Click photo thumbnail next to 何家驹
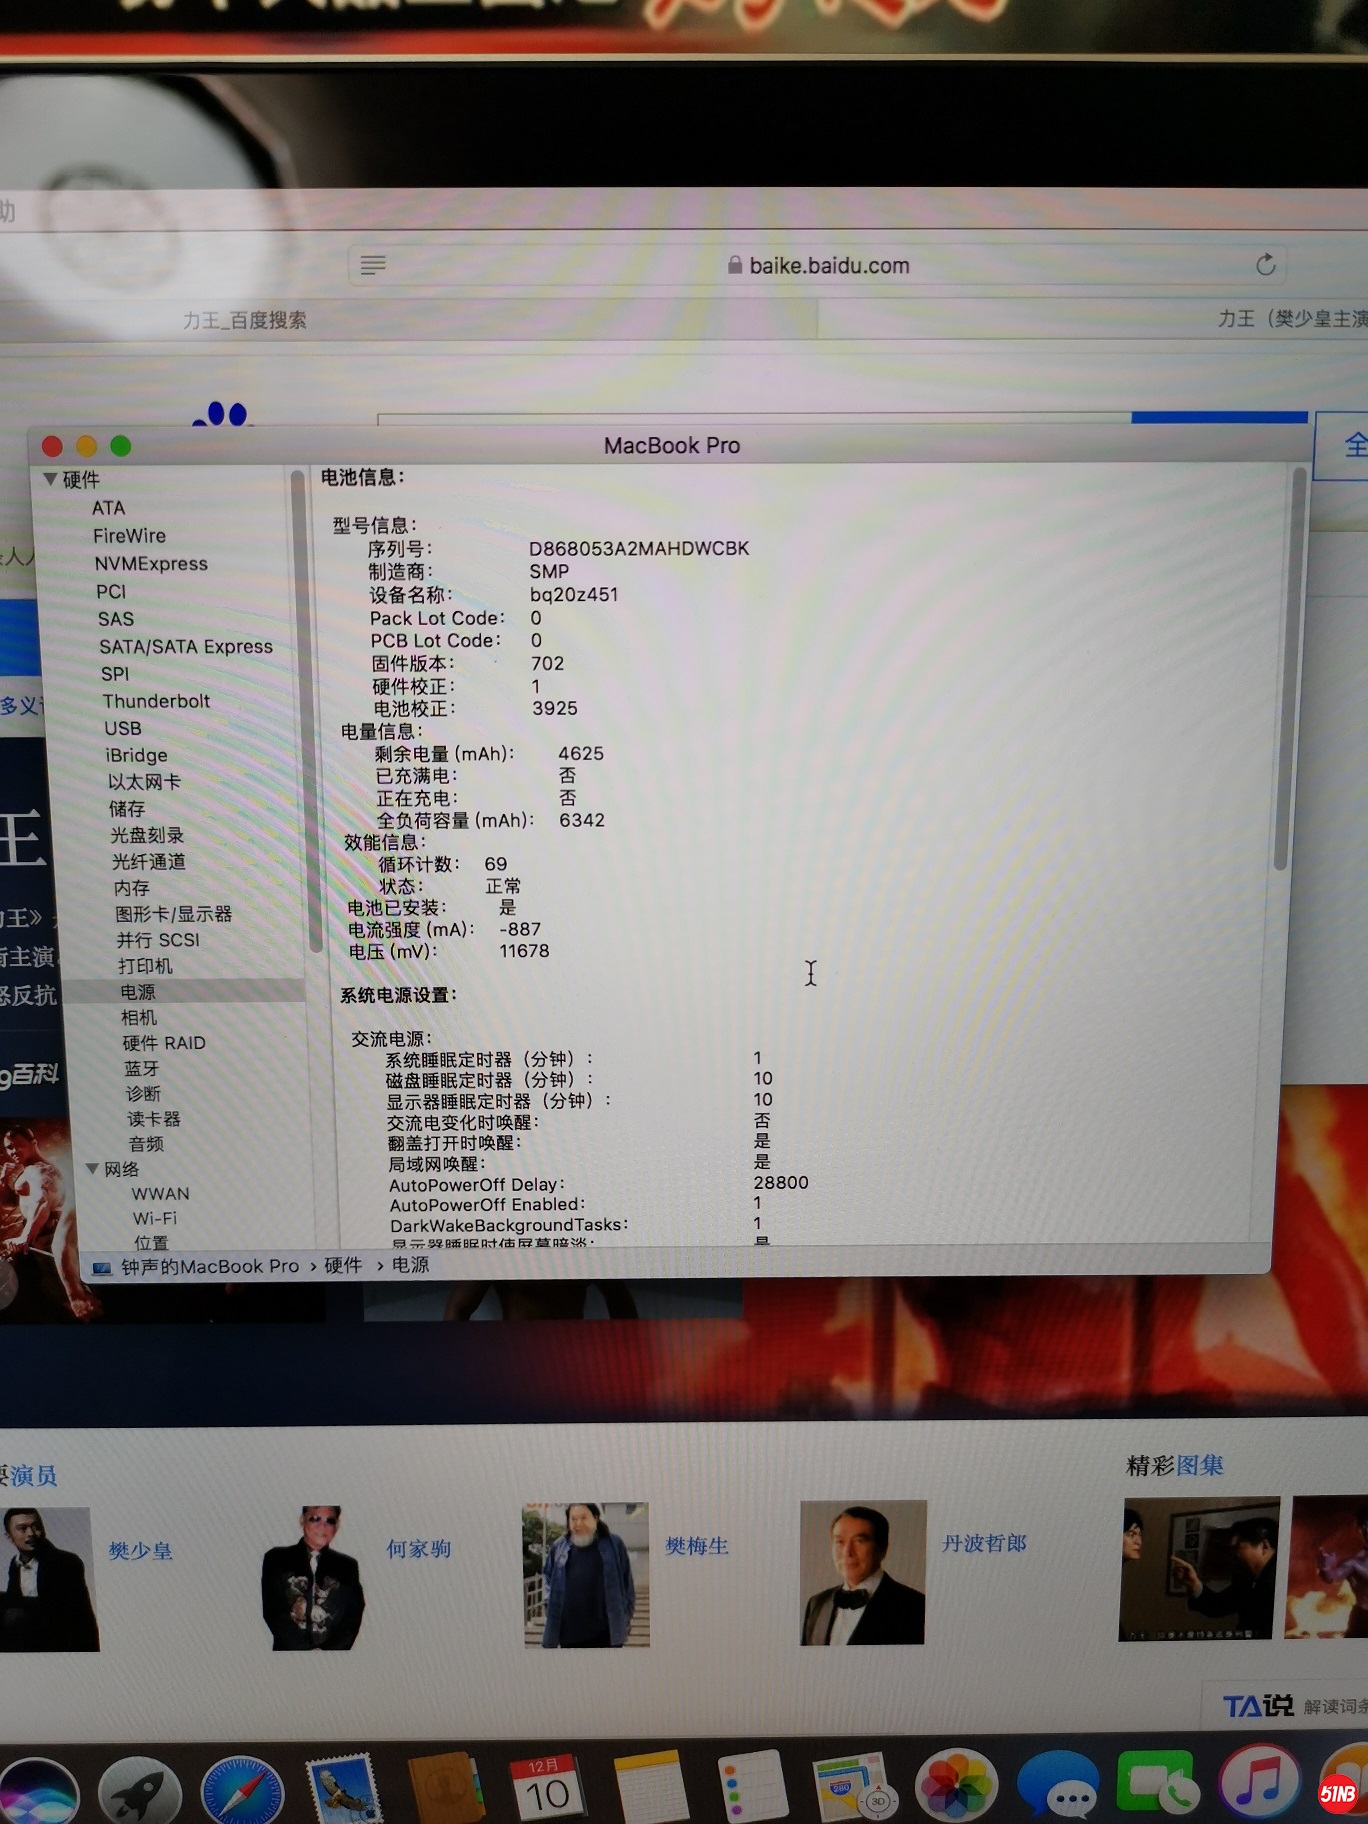The height and width of the screenshot is (1824, 1368). click(313, 1578)
